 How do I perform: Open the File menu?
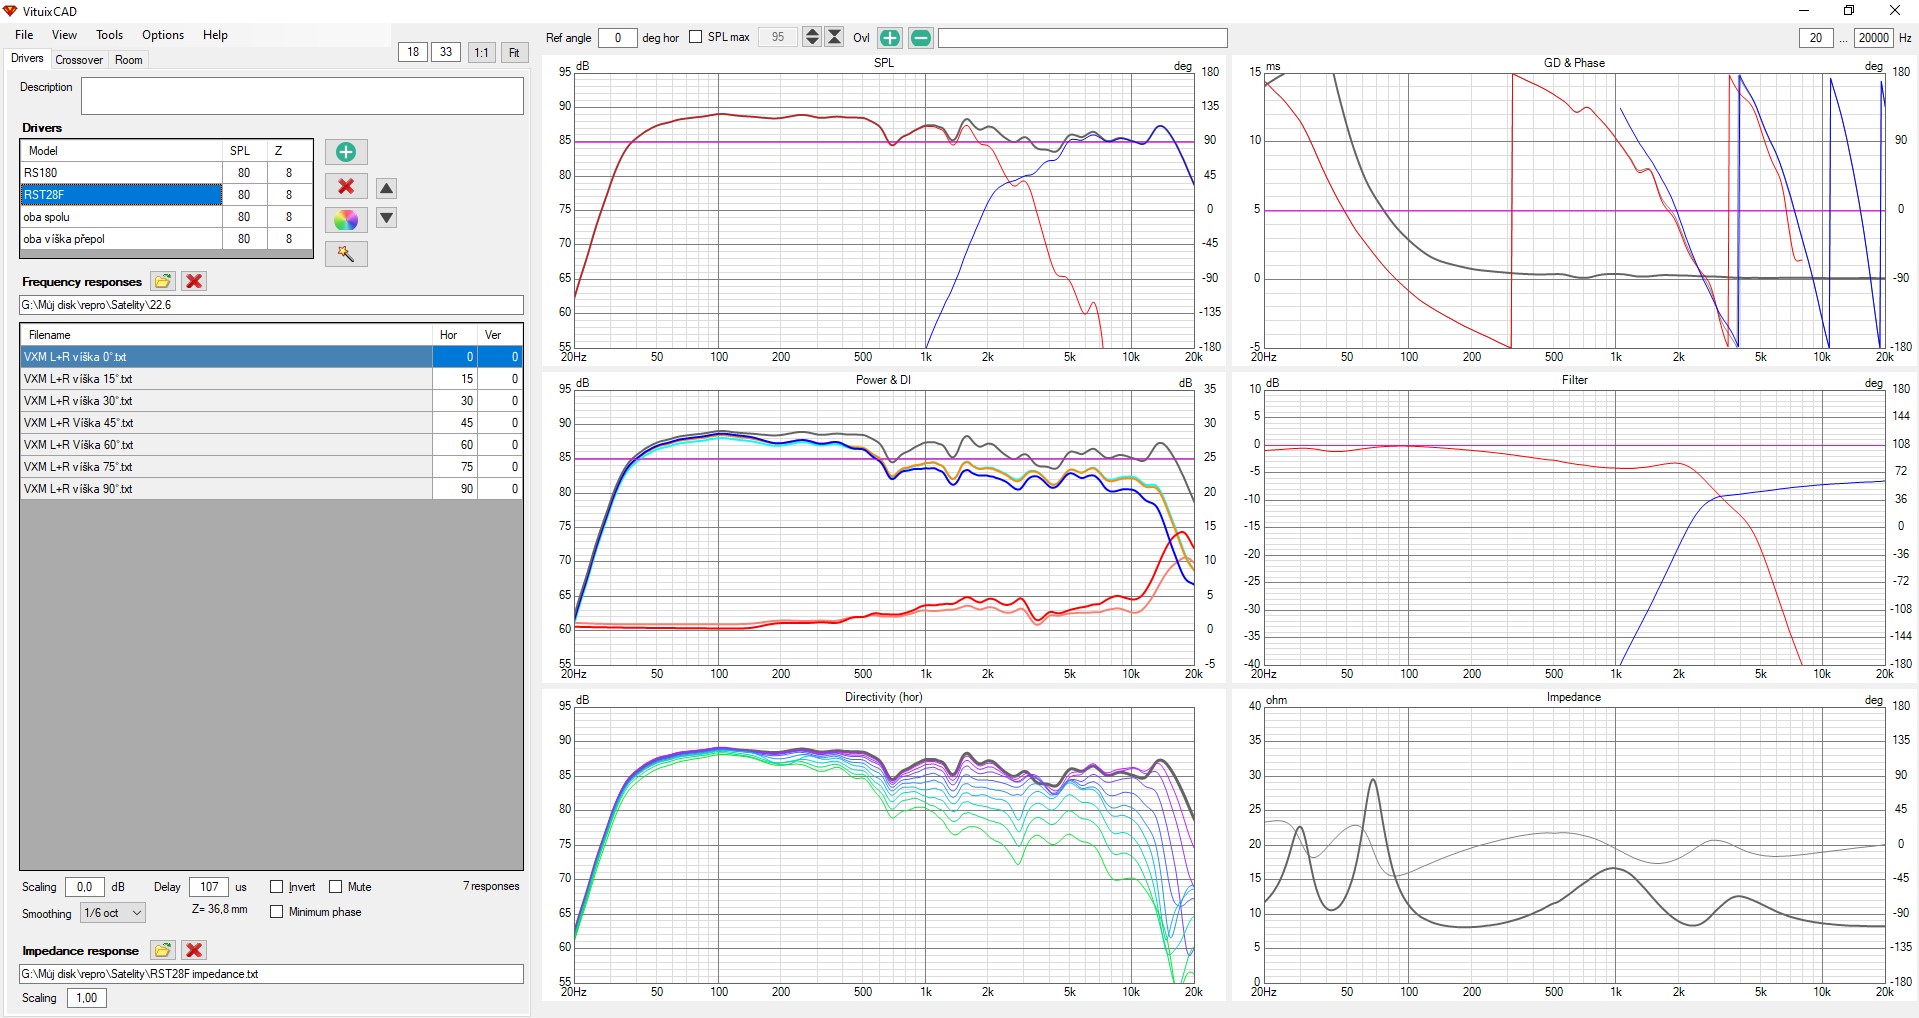pos(24,35)
